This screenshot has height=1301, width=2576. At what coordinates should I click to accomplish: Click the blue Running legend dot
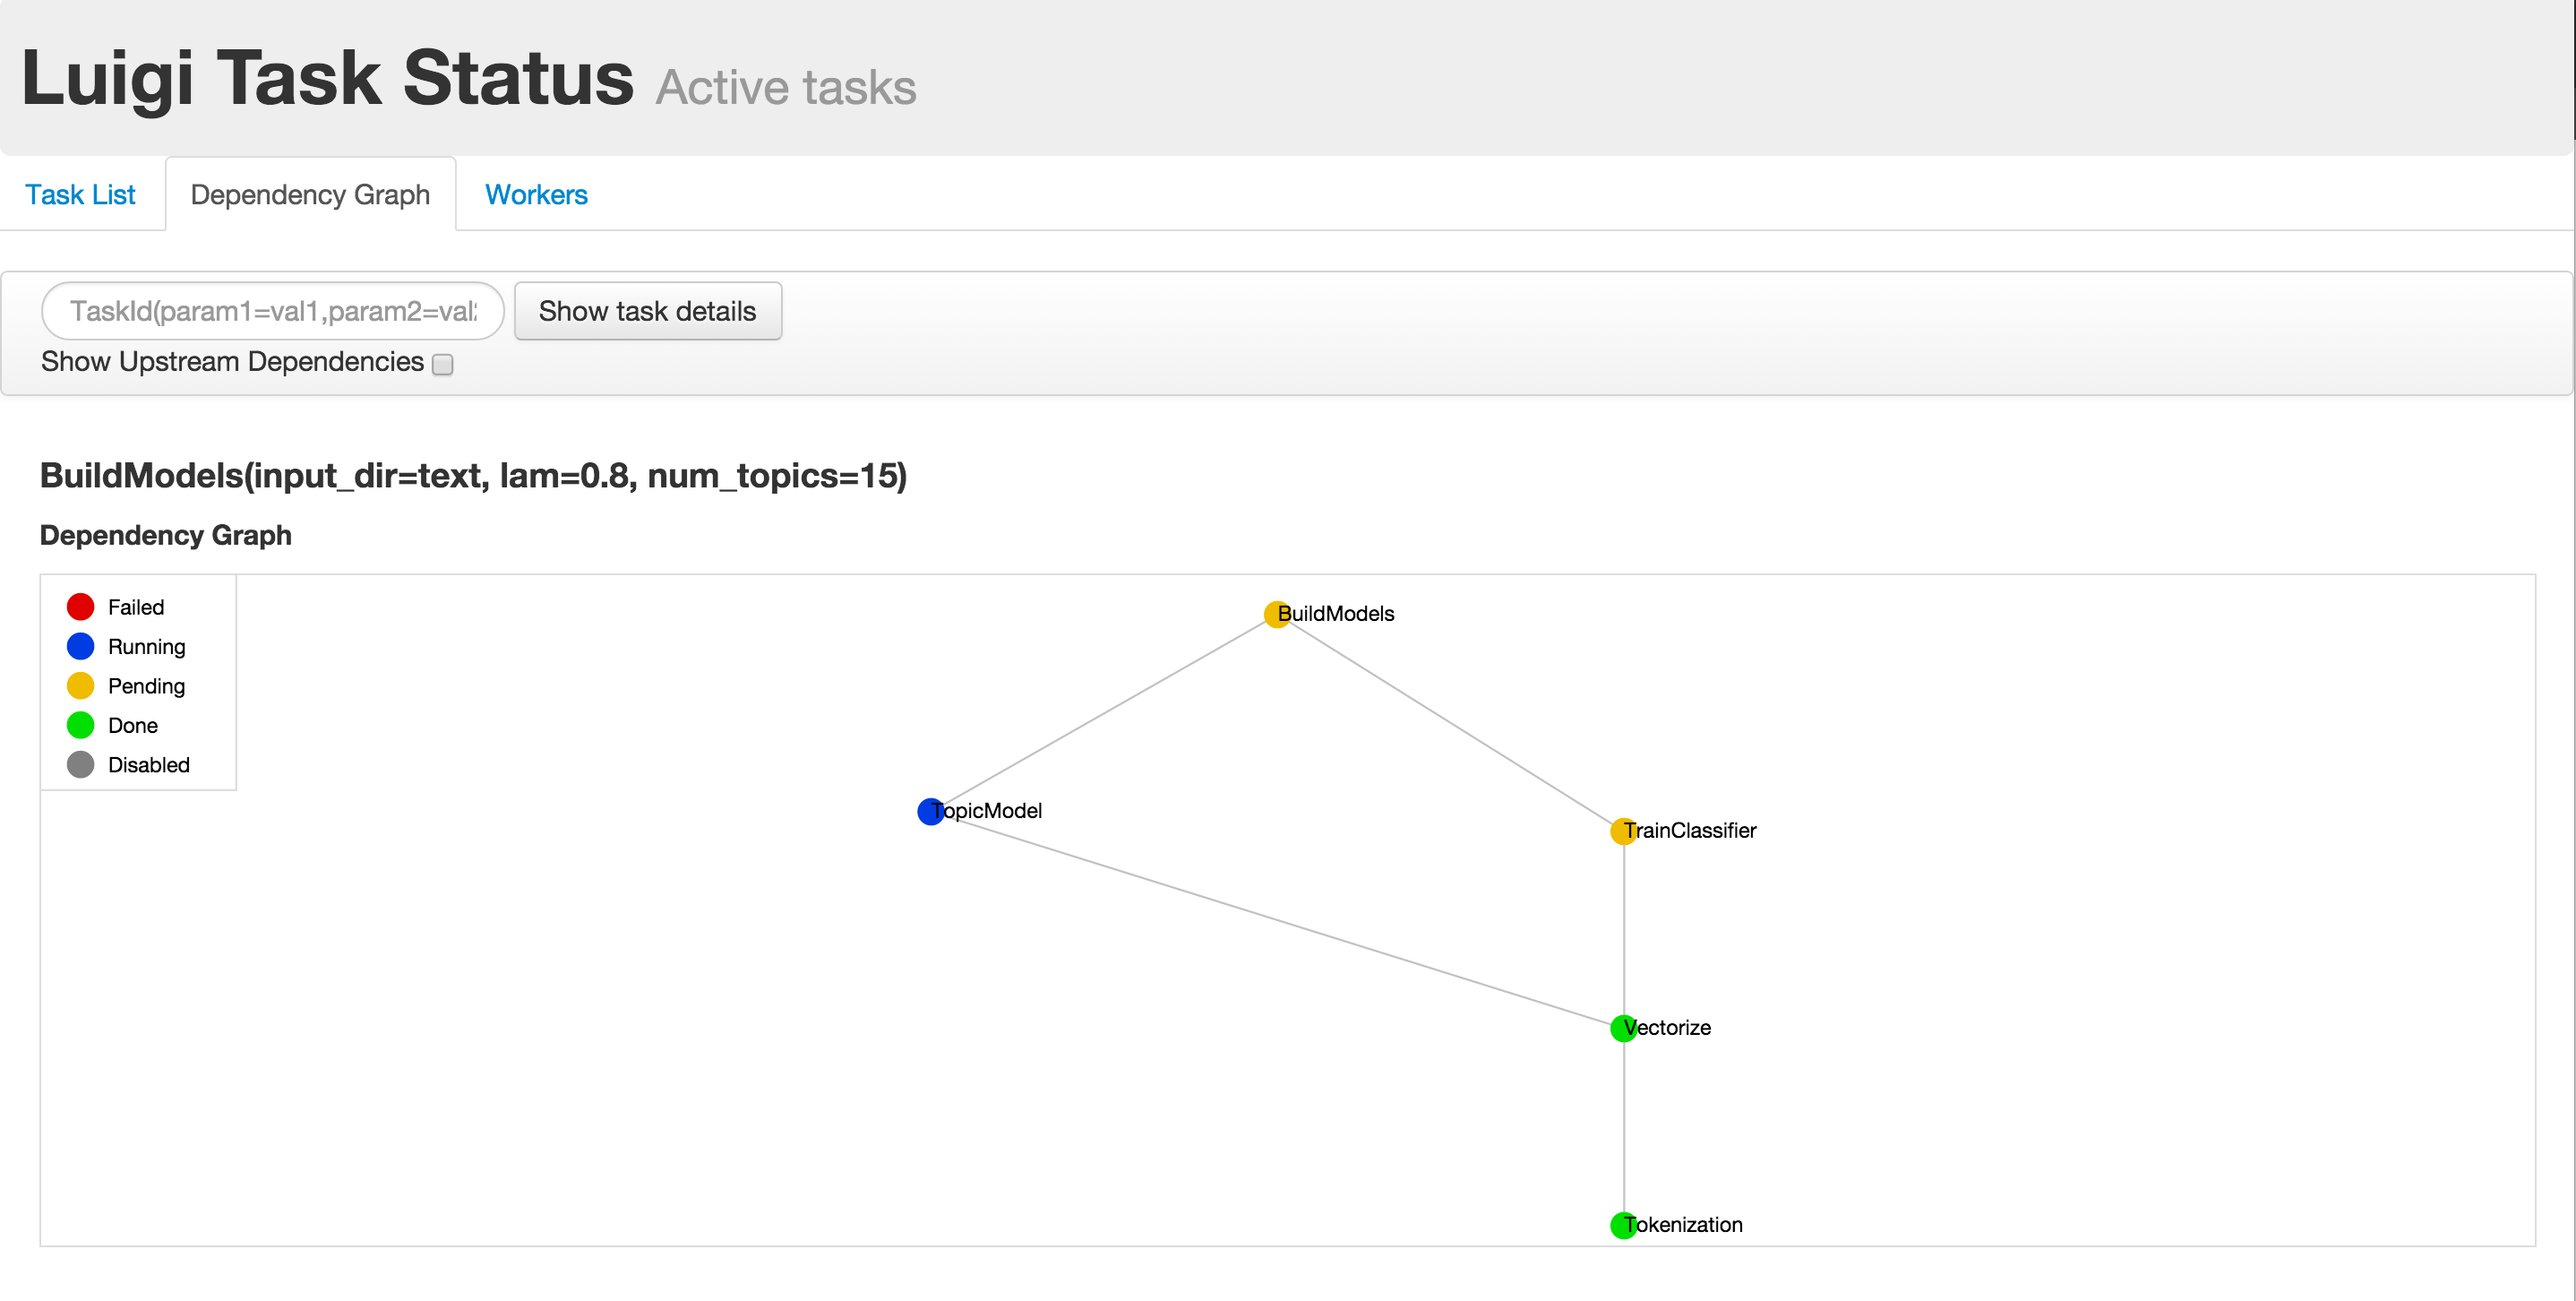click(80, 646)
